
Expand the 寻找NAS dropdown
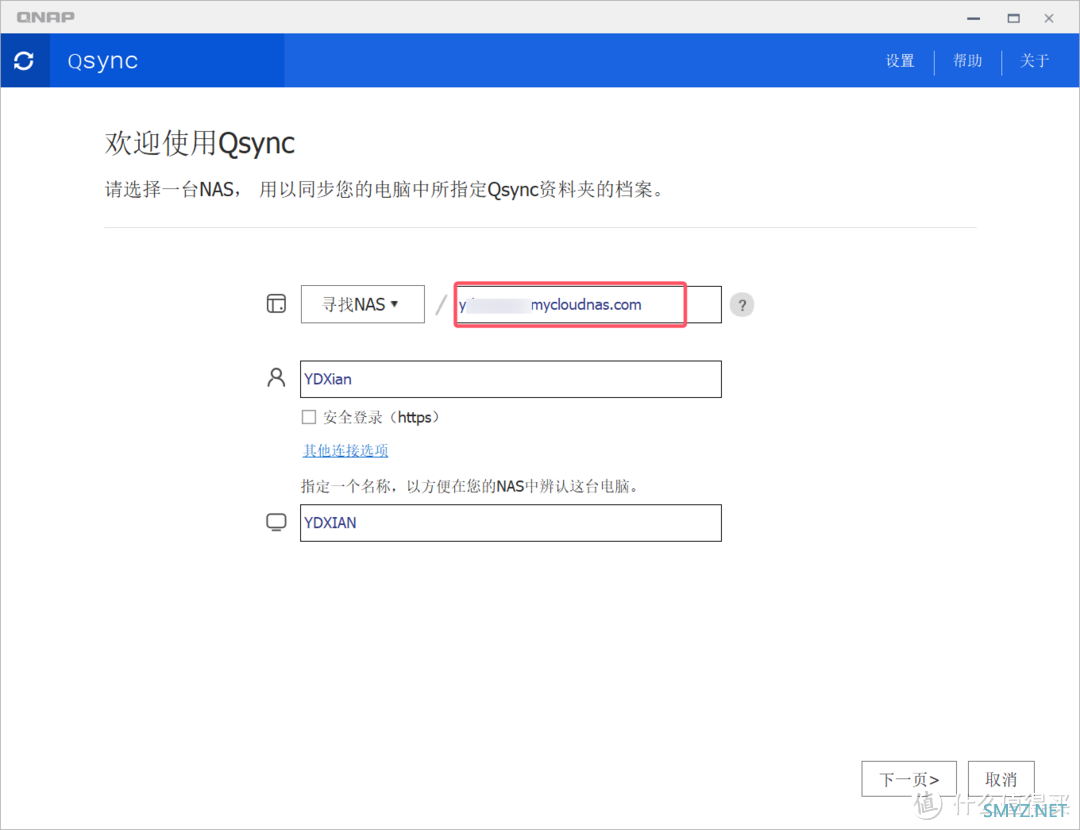click(362, 304)
